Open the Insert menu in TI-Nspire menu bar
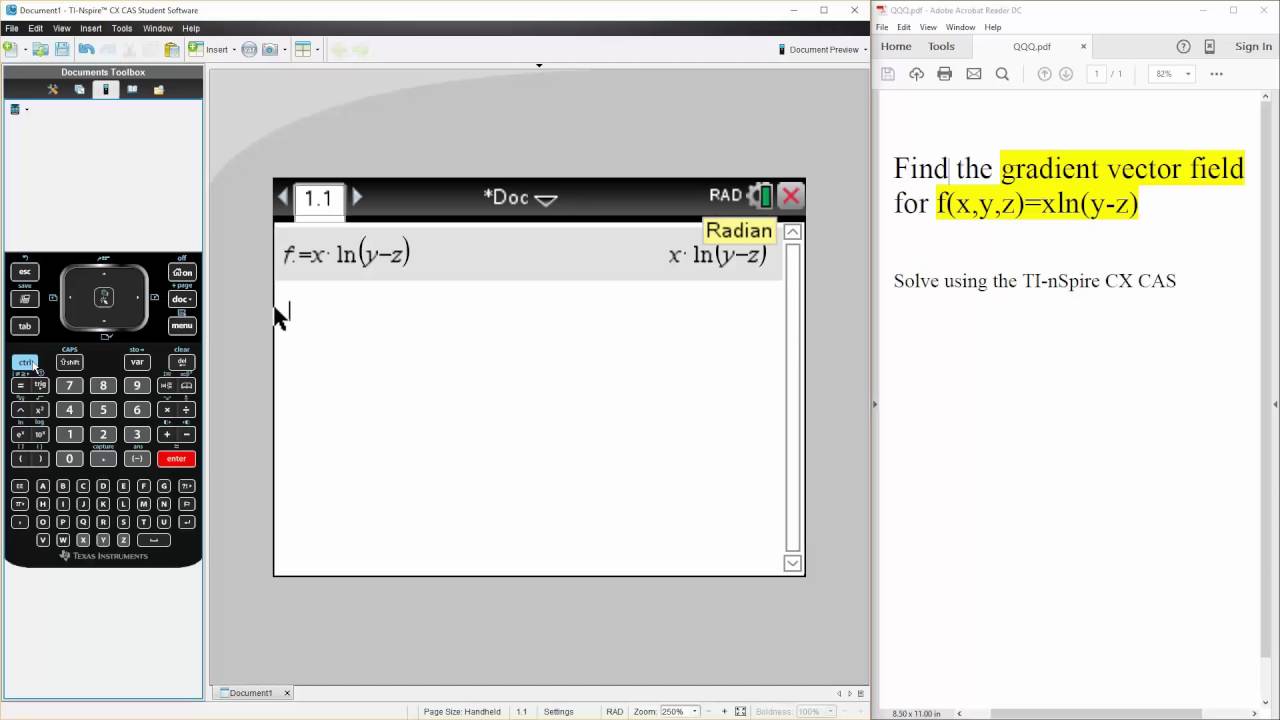1280x720 pixels. 91,28
